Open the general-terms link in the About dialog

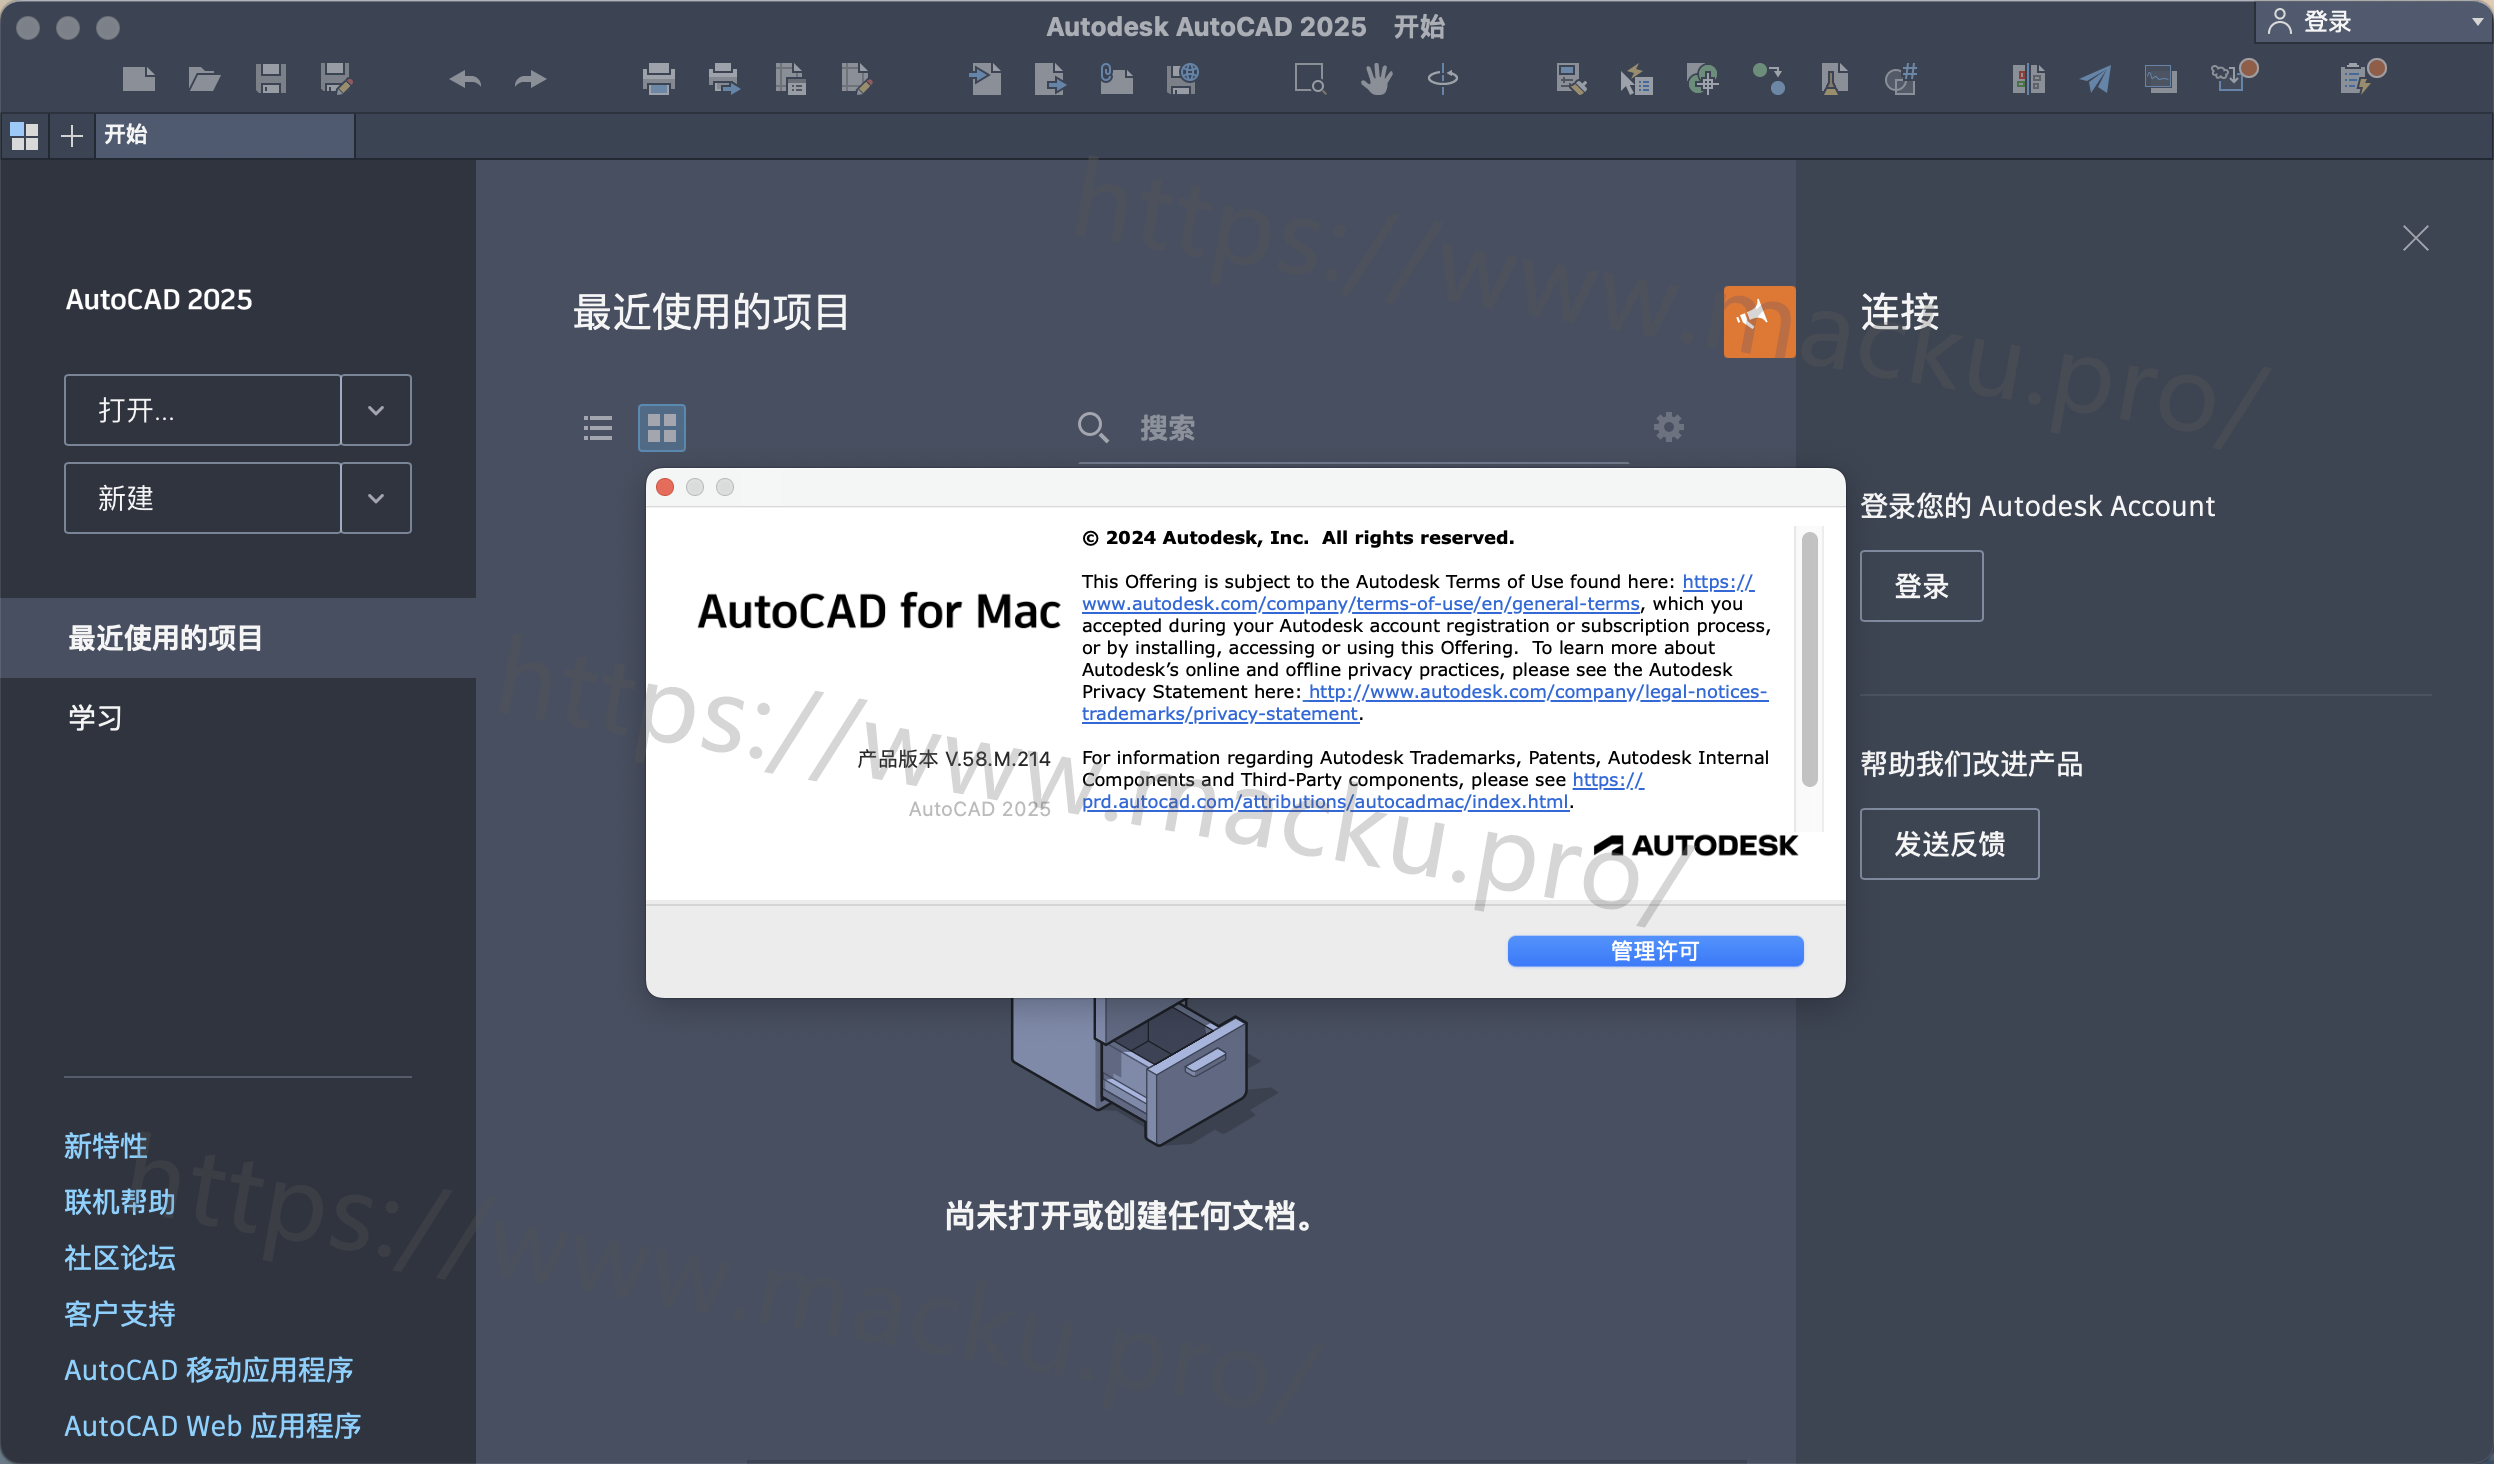click(x=1360, y=604)
